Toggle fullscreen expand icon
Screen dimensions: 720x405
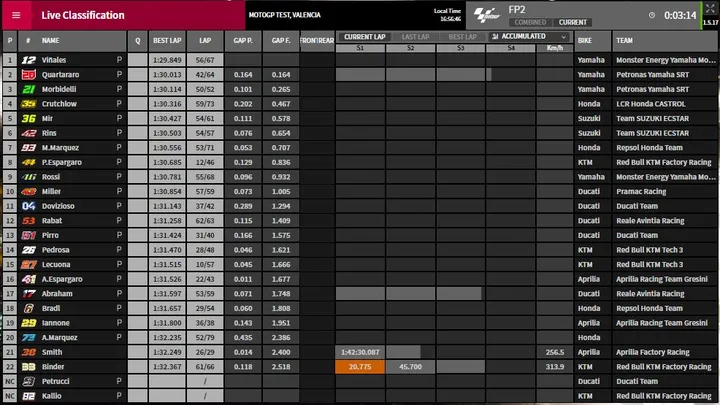point(710,8)
